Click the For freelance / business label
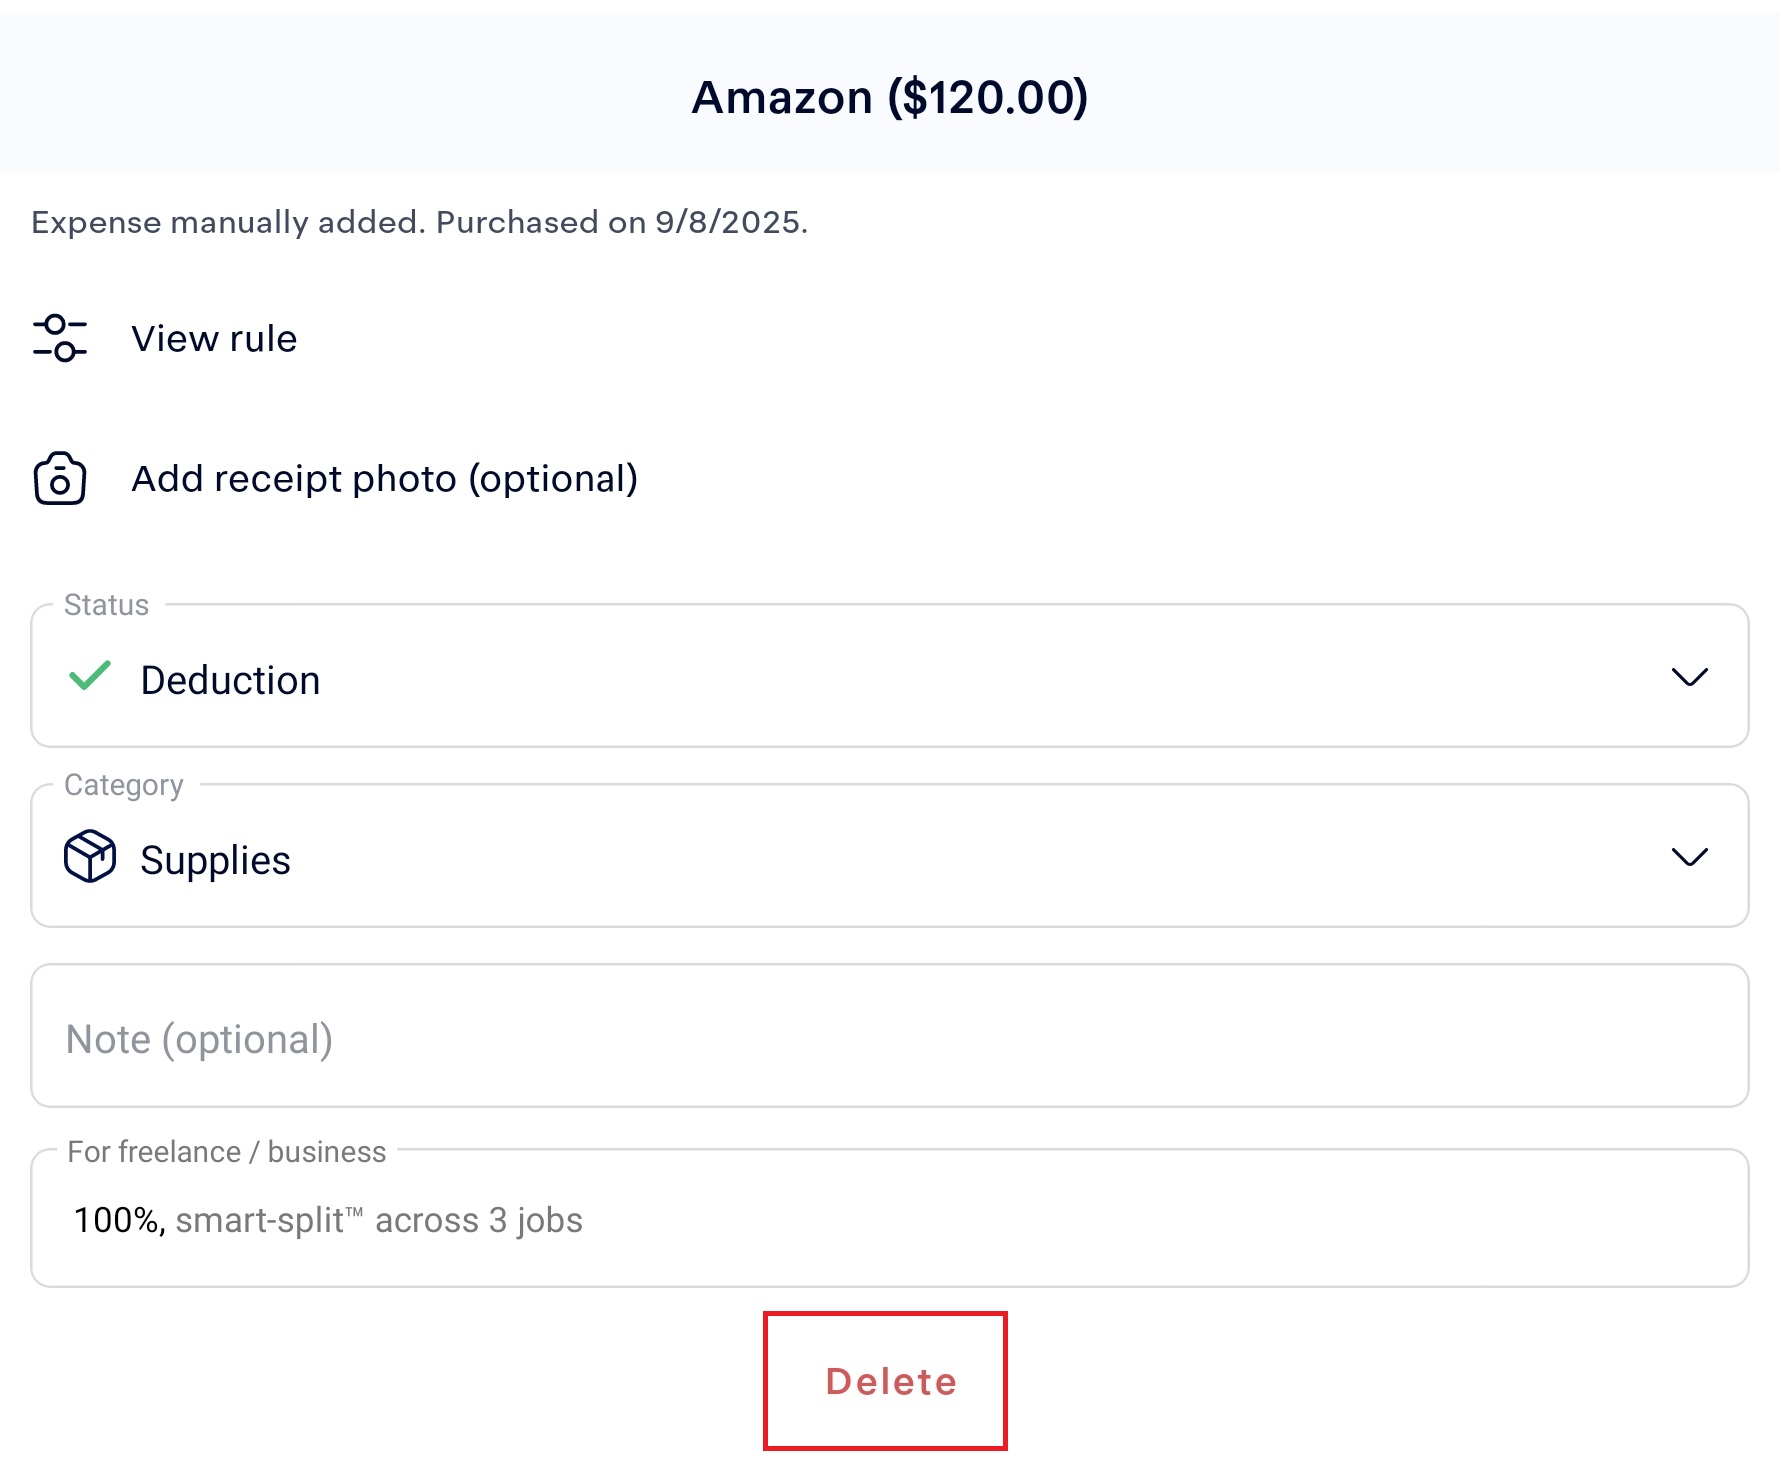This screenshot has width=1780, height=1475. pos(226,1152)
